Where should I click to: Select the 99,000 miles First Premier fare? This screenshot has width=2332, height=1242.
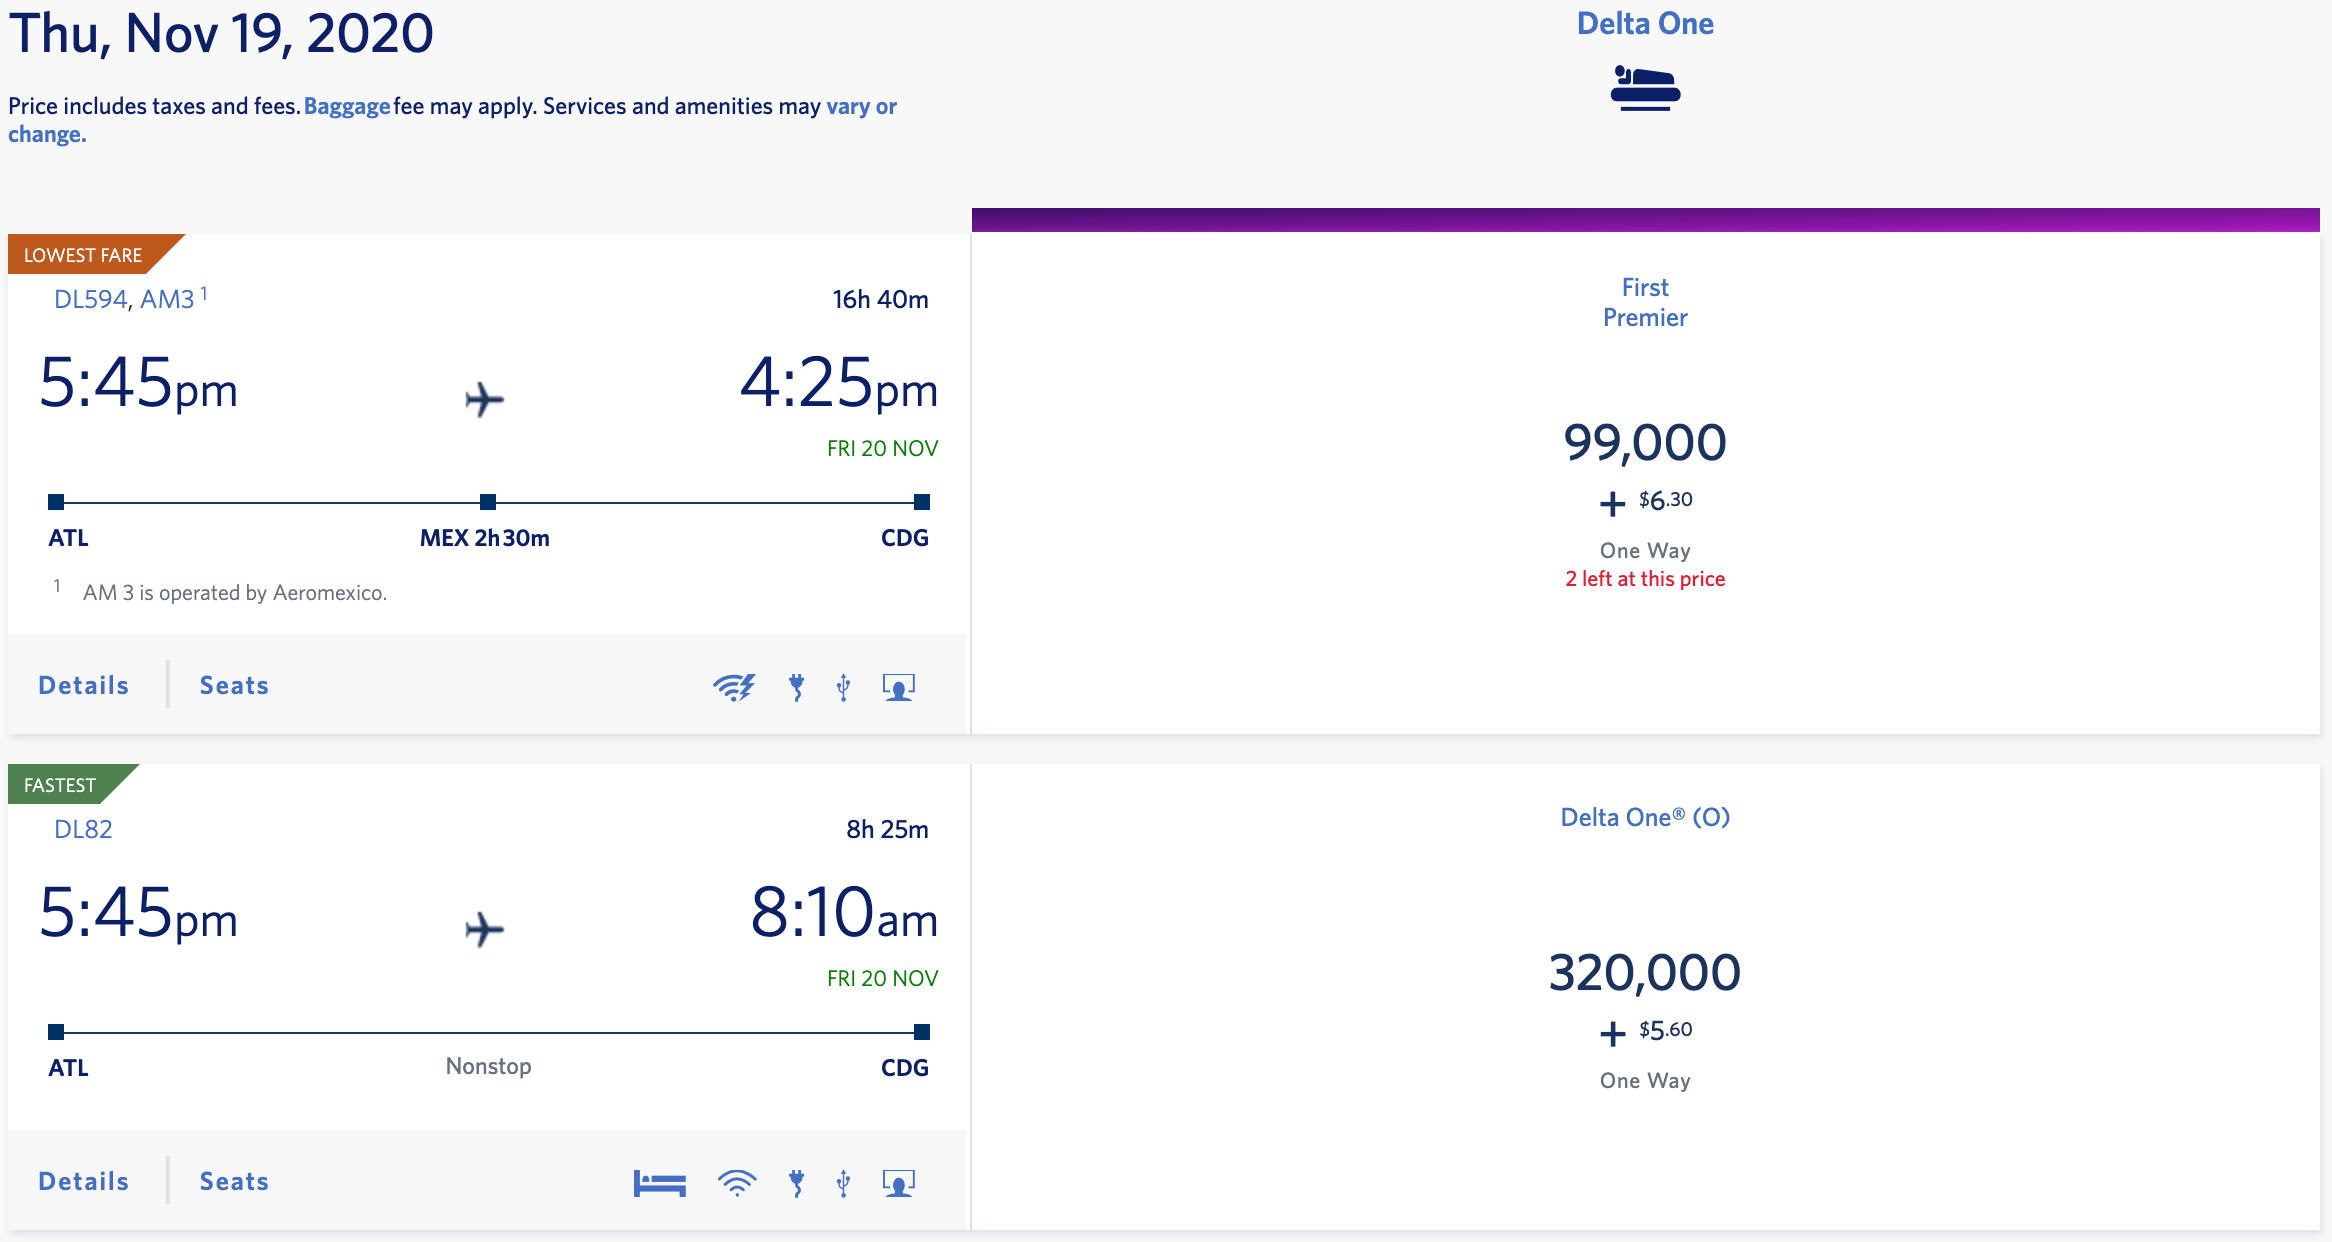tap(1645, 443)
